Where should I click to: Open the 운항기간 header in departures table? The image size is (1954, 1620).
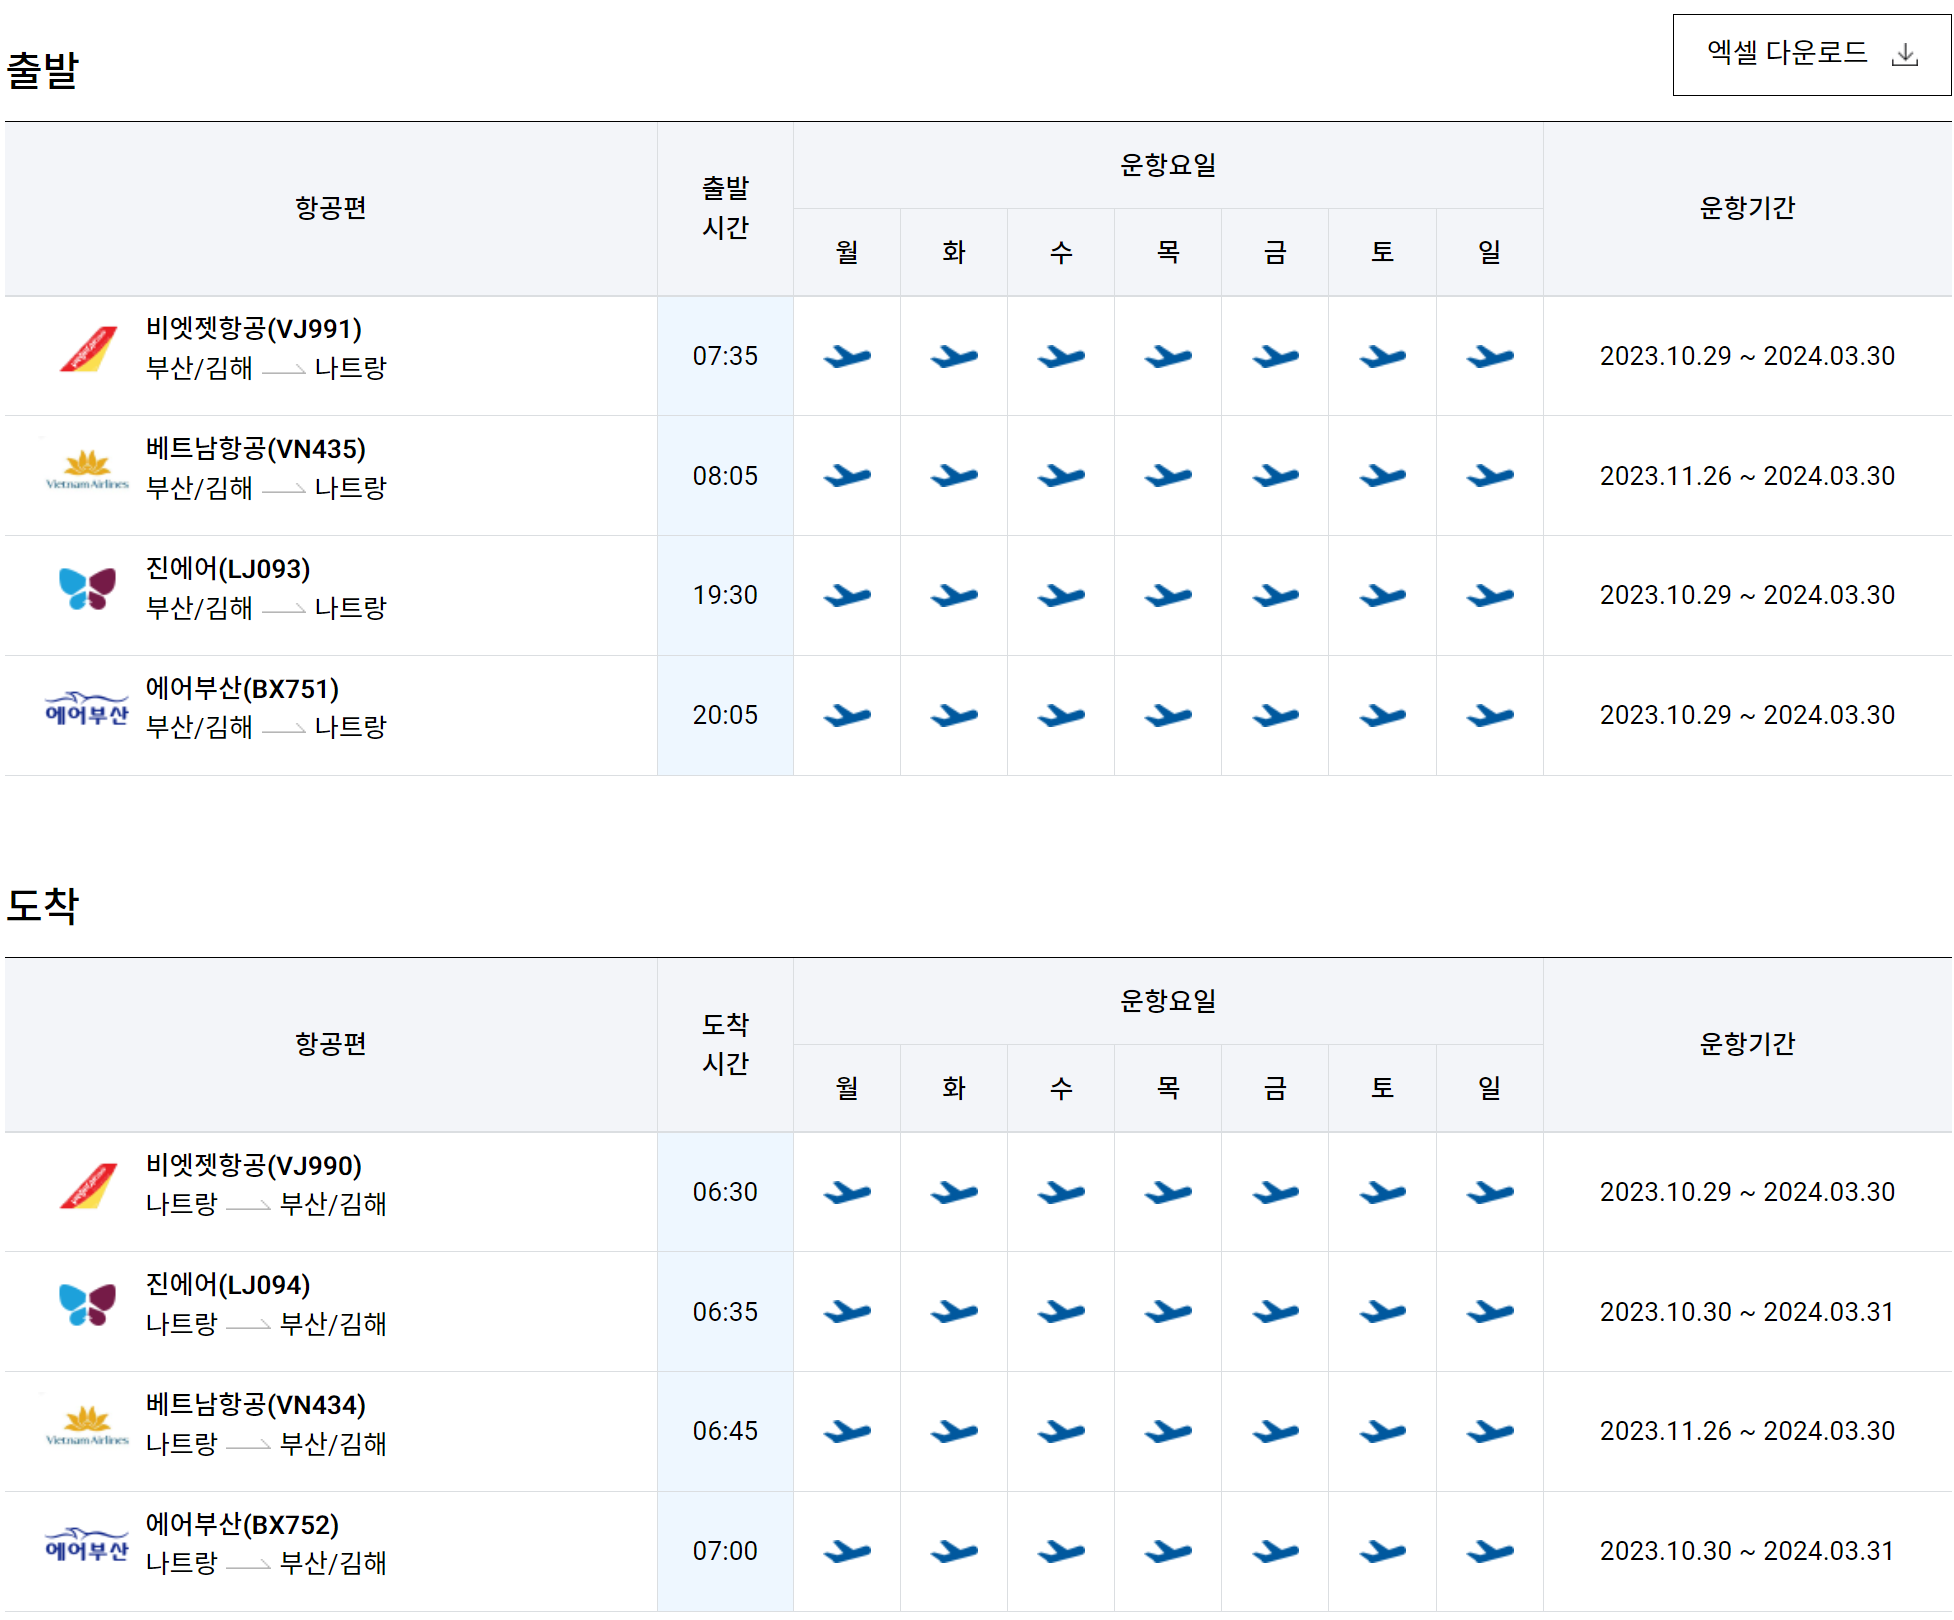(1747, 208)
